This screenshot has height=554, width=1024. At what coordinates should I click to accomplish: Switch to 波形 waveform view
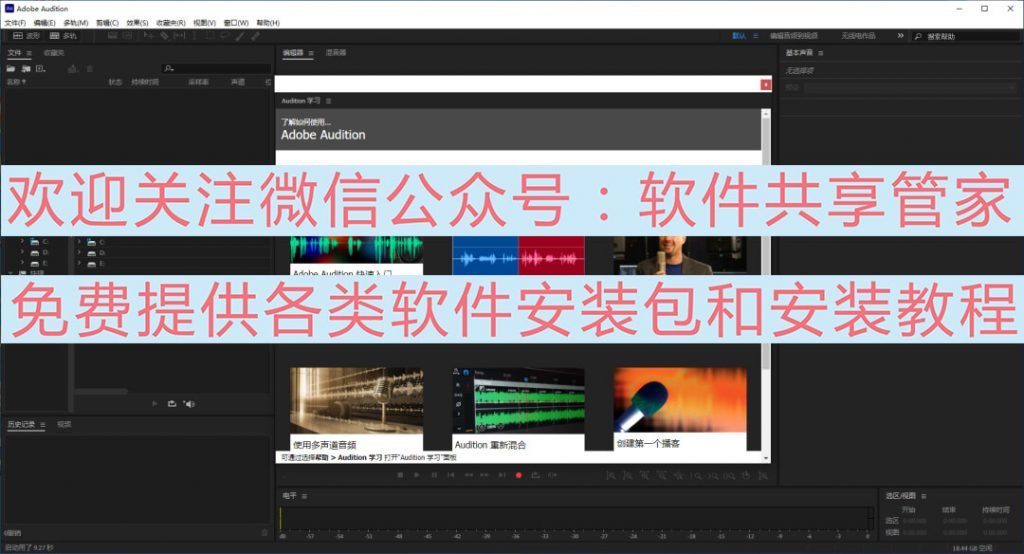pyautogui.click(x=26, y=36)
